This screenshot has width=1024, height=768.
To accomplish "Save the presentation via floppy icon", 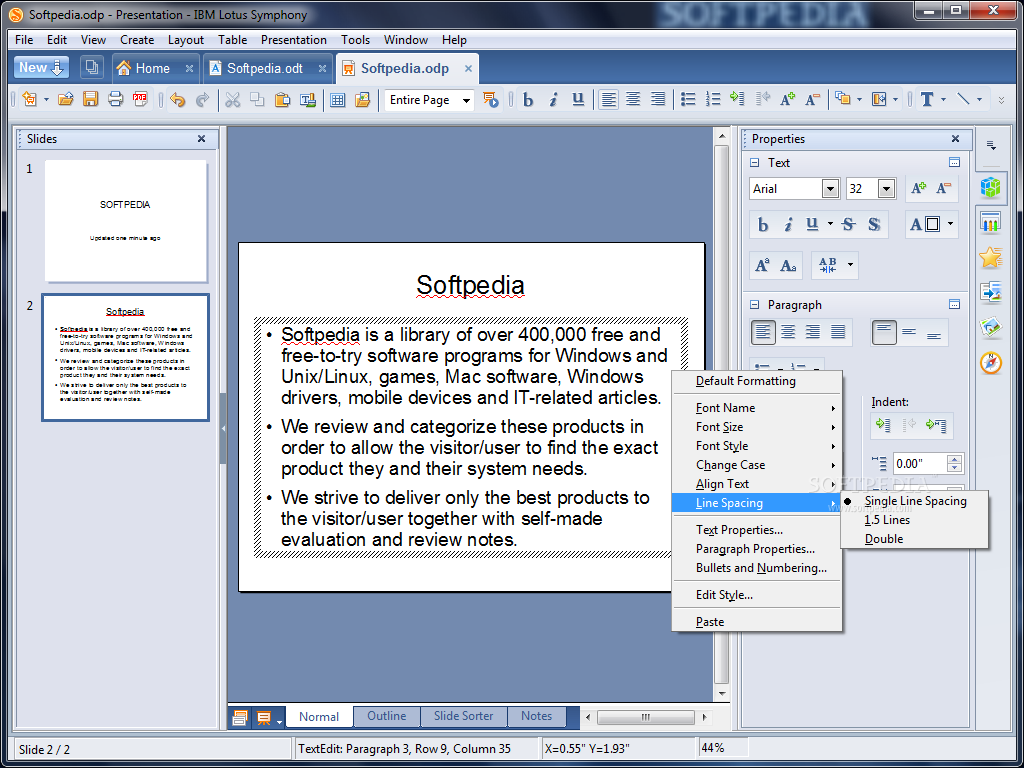I will (90, 100).
